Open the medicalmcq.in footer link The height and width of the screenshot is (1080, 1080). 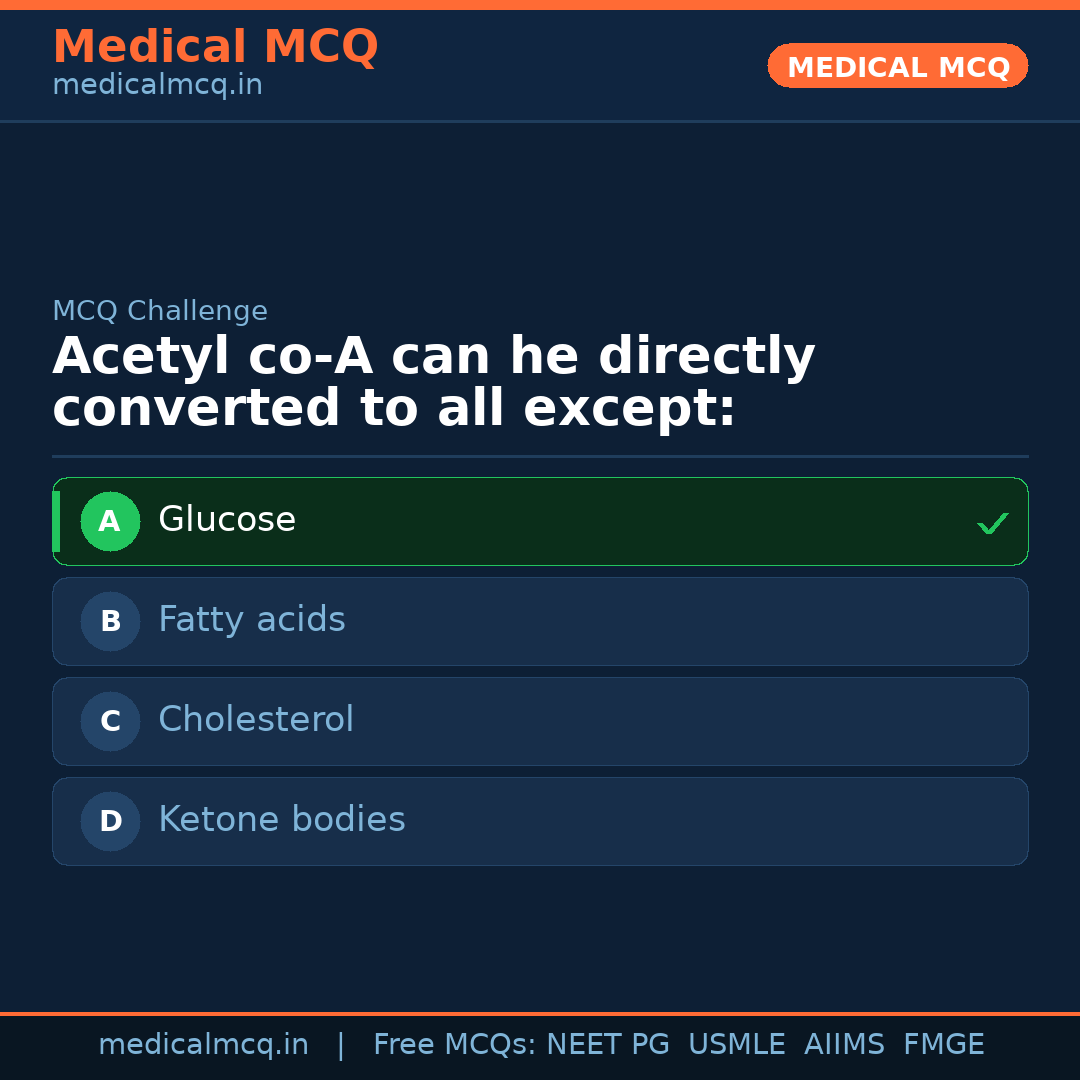tap(204, 1044)
